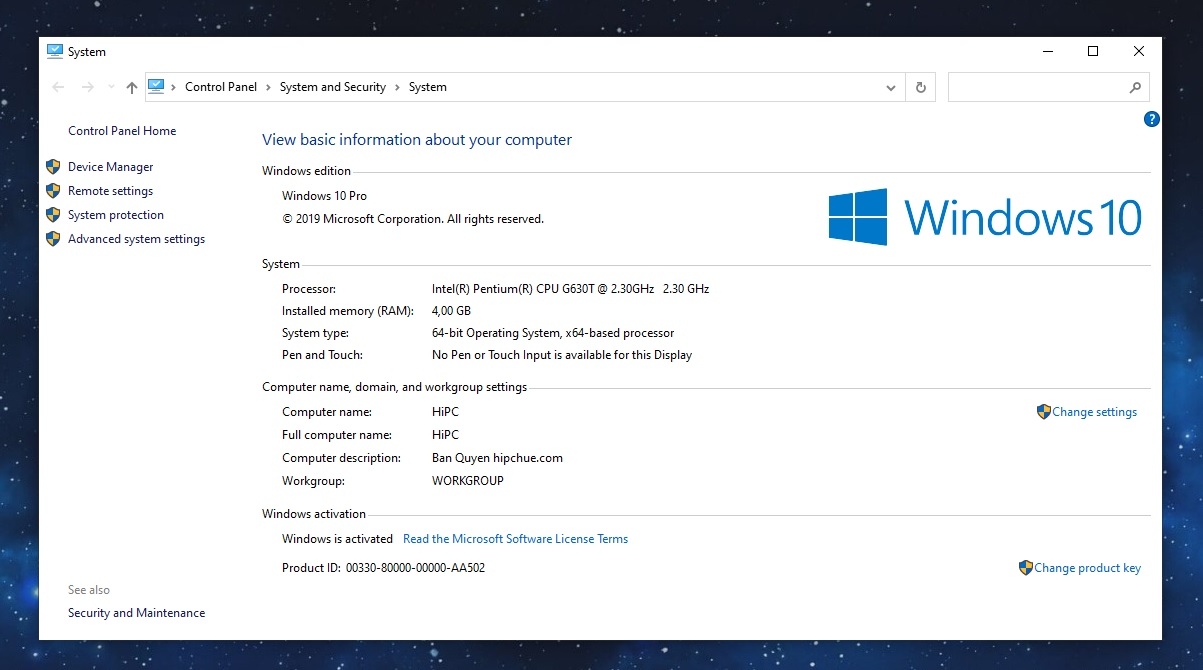Image resolution: width=1203 pixels, height=670 pixels.
Task: Click the "Windows 10 Pro" edition text
Action: (324, 196)
